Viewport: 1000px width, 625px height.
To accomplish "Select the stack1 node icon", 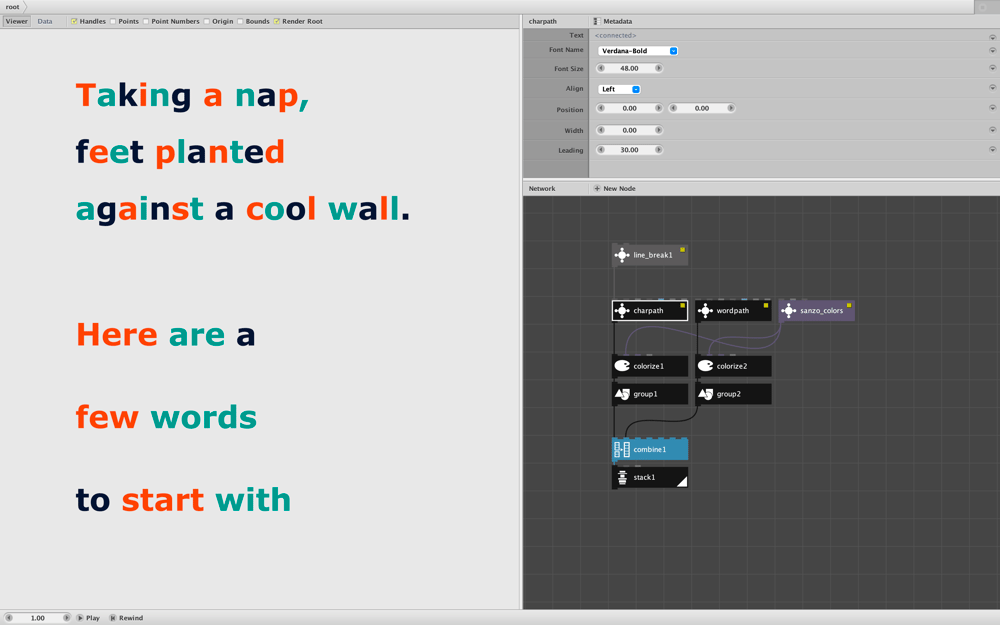I will pyautogui.click(x=622, y=477).
